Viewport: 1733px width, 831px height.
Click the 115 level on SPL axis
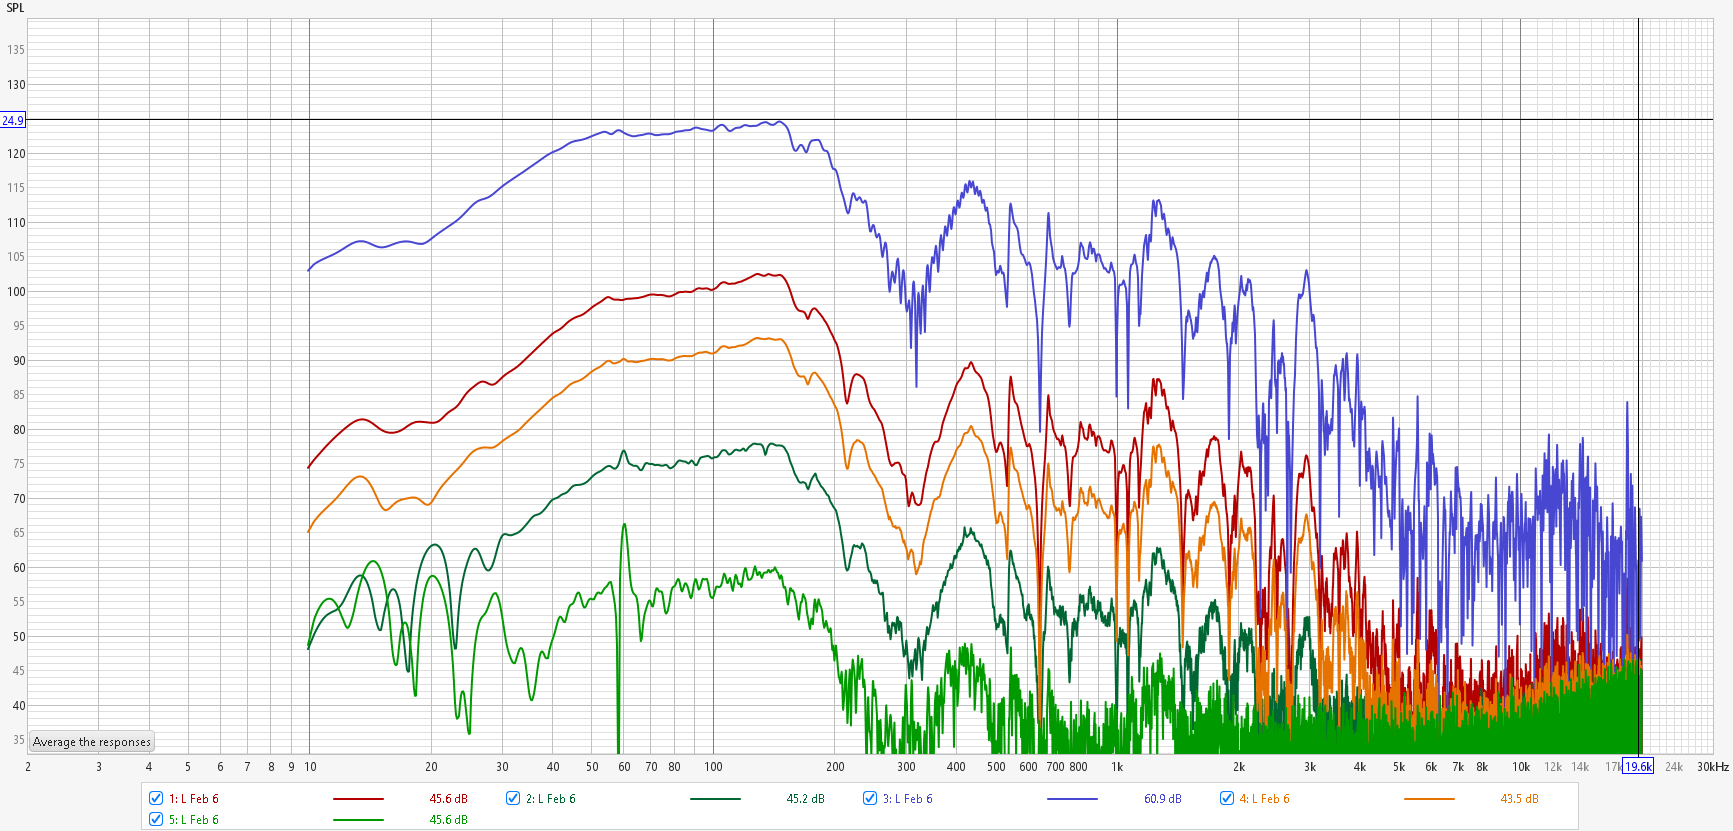pos(16,188)
